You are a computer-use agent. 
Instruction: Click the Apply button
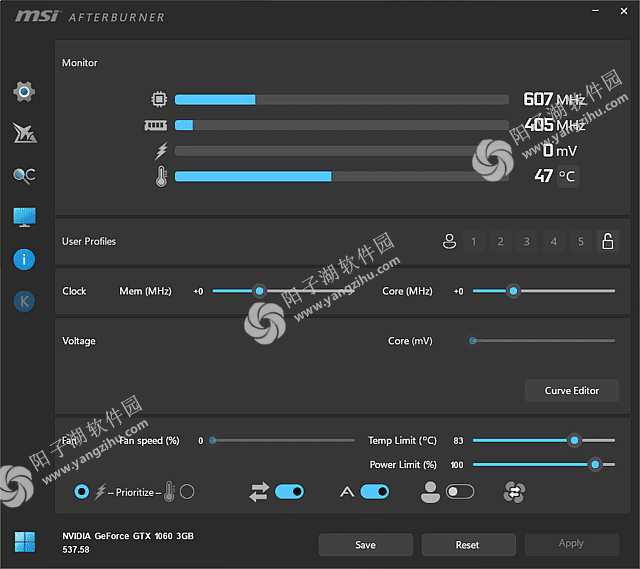pos(572,544)
